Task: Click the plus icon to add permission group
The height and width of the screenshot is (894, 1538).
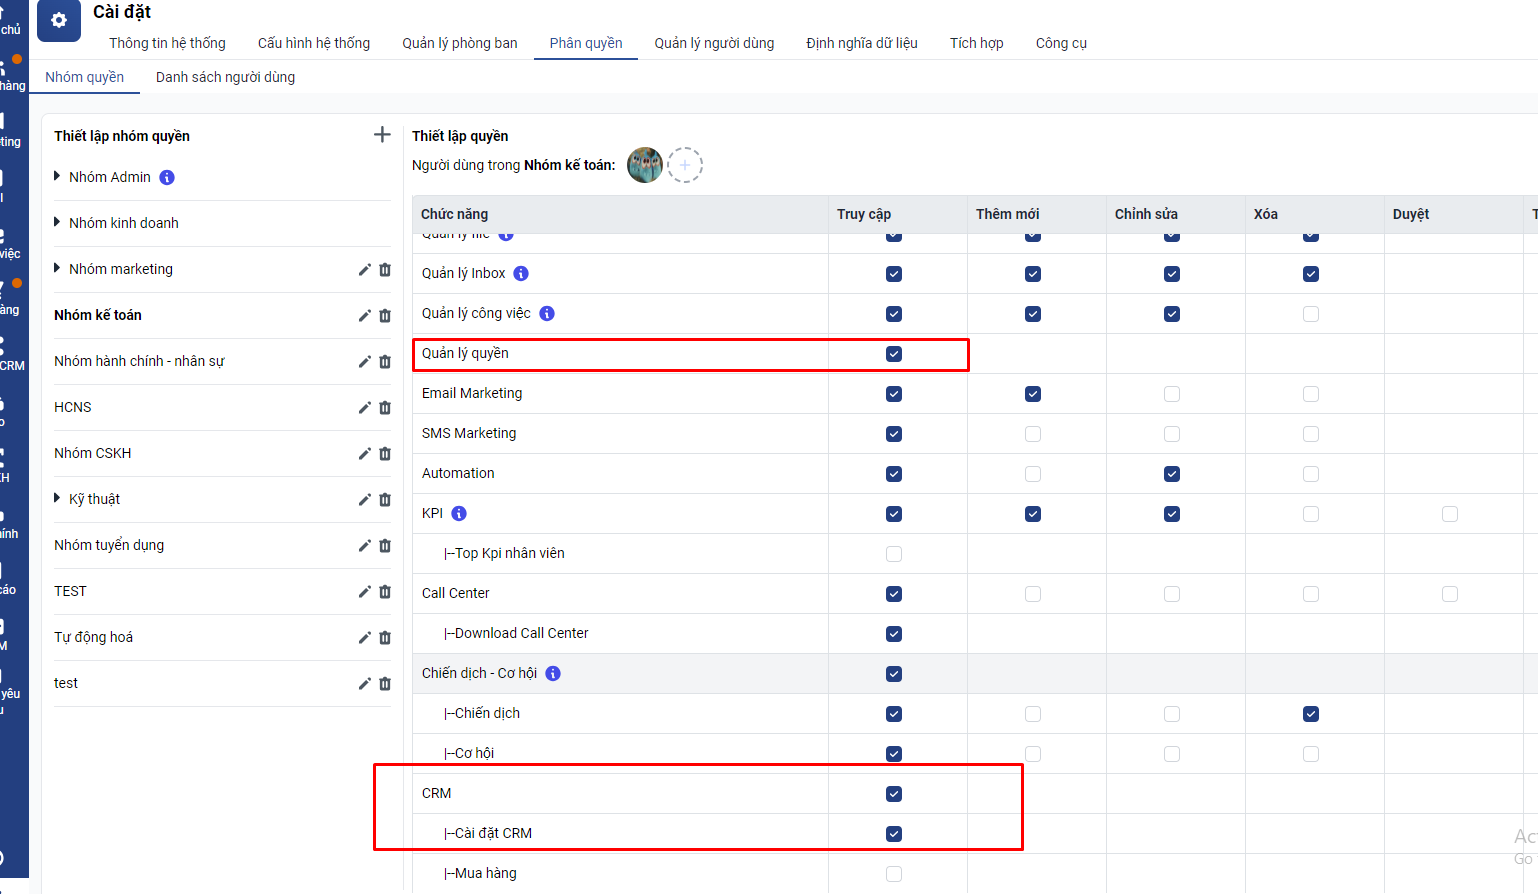Action: [382, 134]
